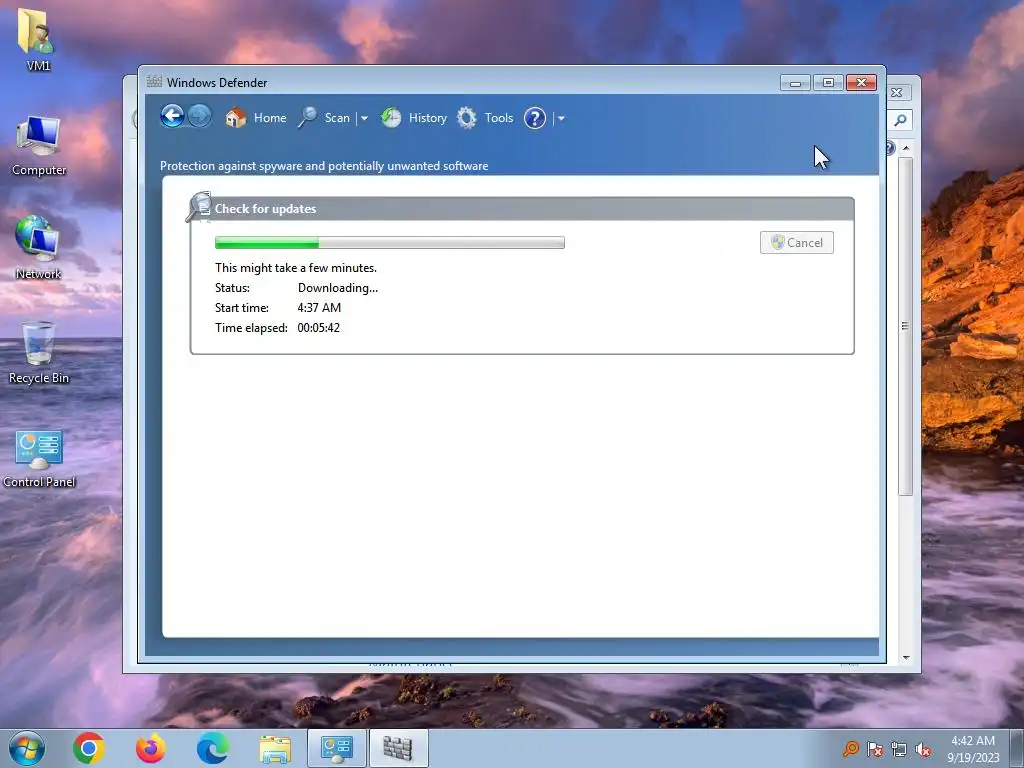Viewport: 1024px width, 768px height.
Task: Switch to Windows Defender taskbar button
Action: pos(398,748)
